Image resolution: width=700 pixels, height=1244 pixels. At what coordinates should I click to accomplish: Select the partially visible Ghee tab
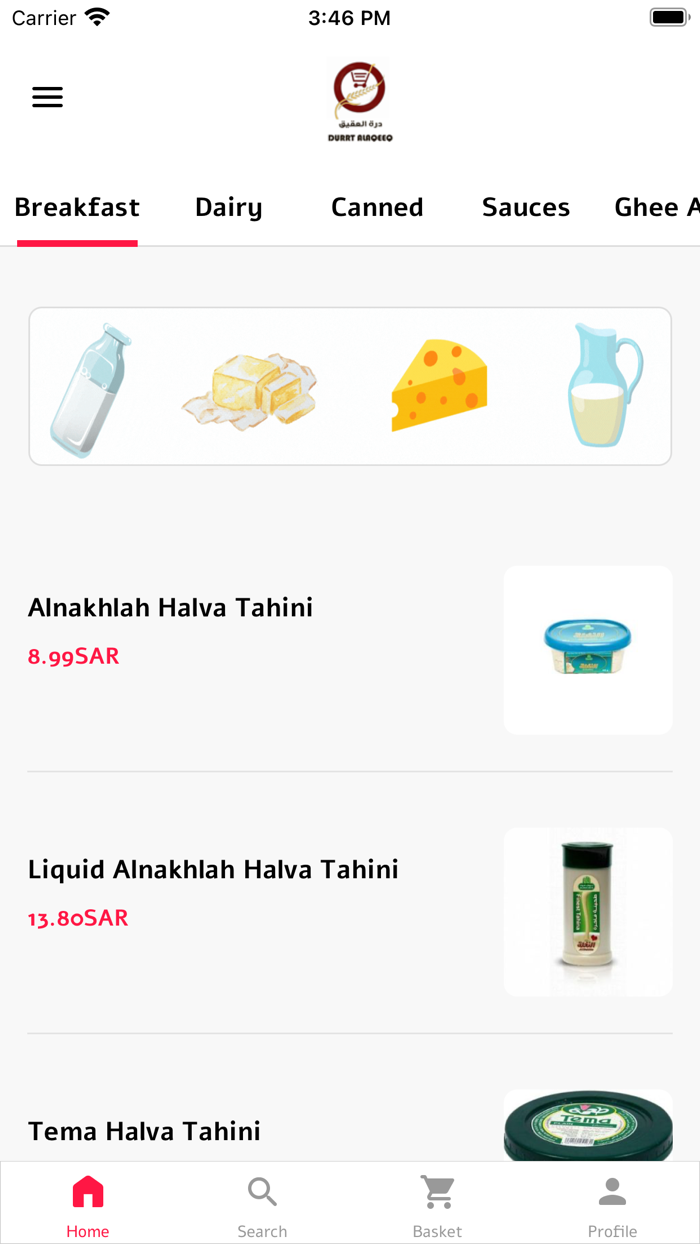coord(656,207)
